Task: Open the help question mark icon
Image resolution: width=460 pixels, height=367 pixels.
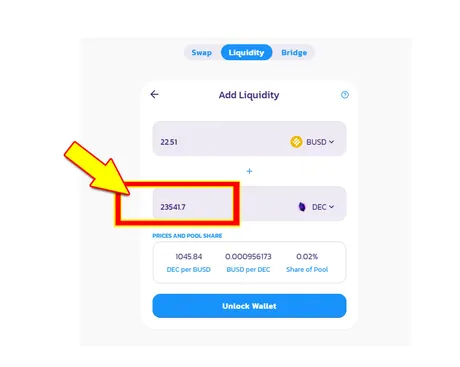Action: pyautogui.click(x=345, y=95)
